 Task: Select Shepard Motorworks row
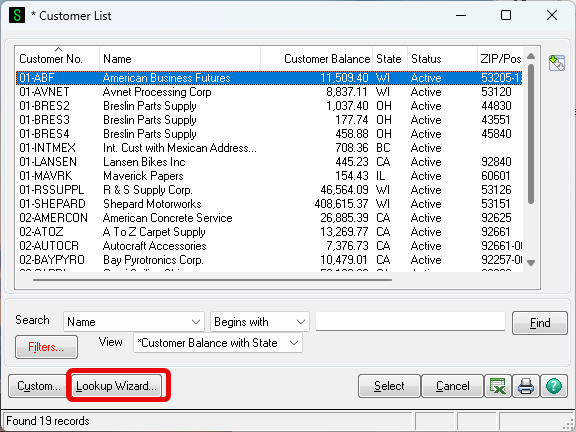pyautogui.click(x=269, y=204)
